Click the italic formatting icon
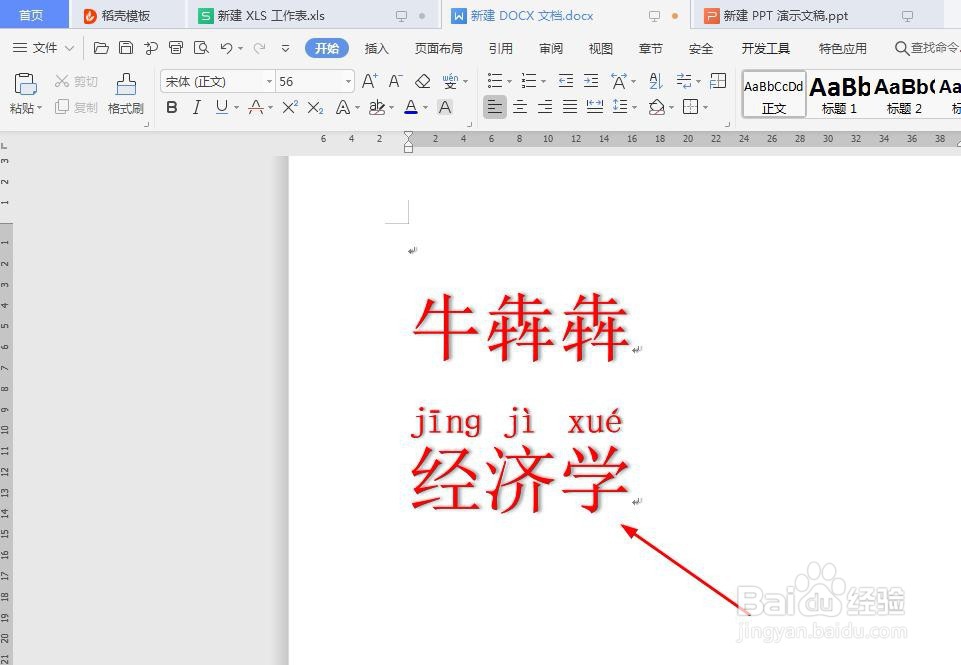This screenshot has width=961, height=665. tap(196, 108)
